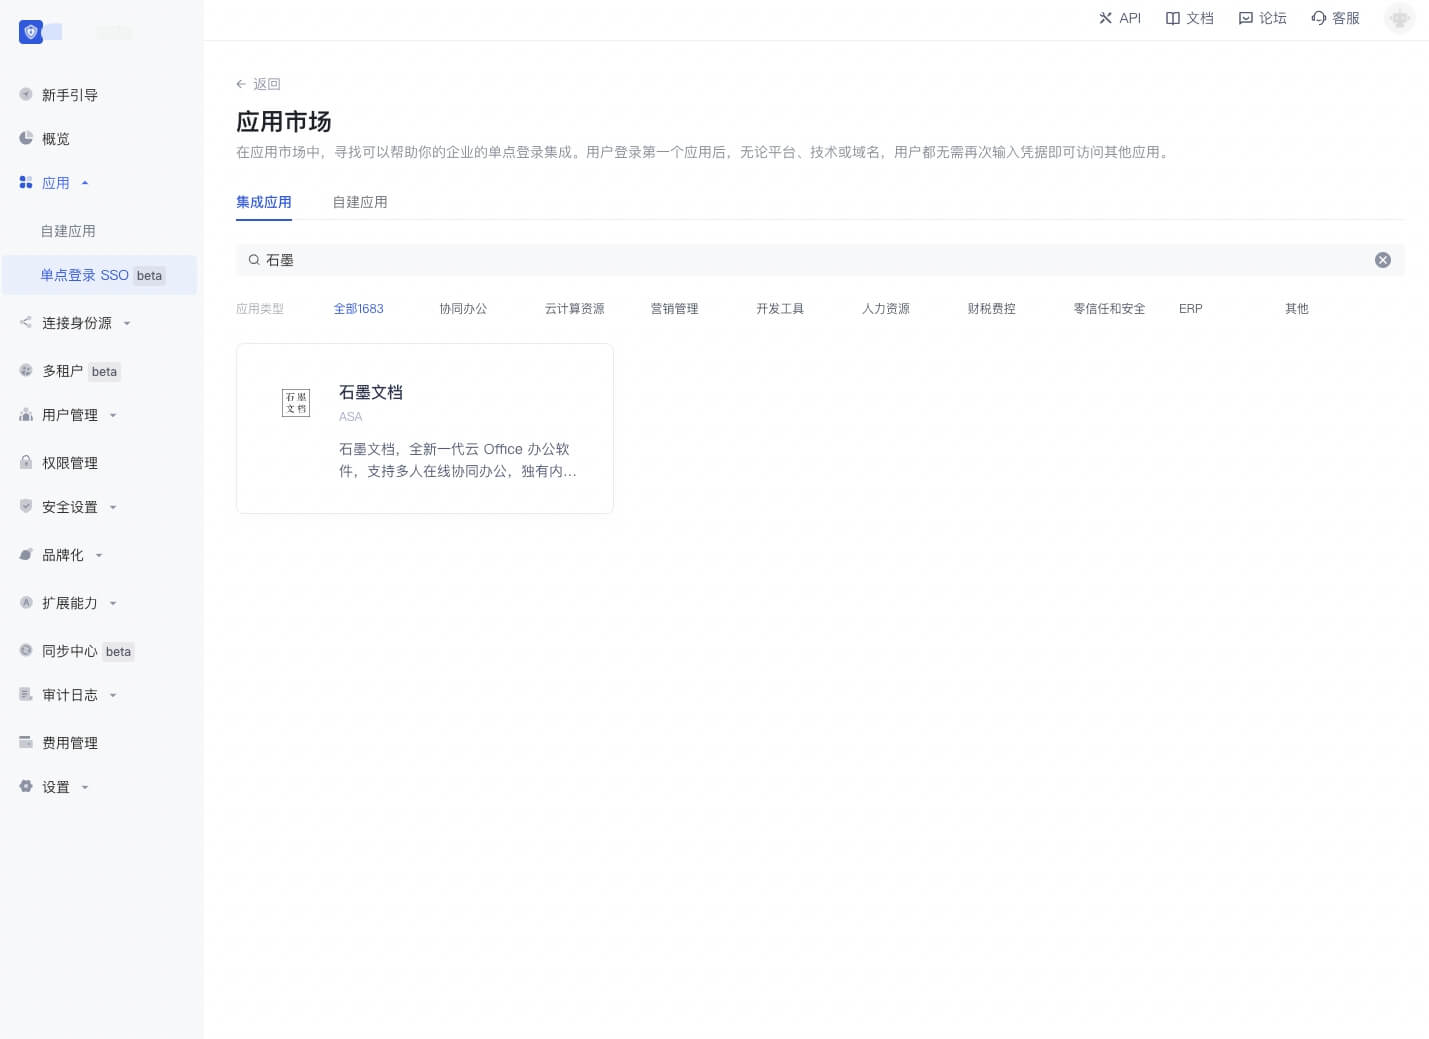The image size is (1429, 1039).
Task: Open 权限管理 in the sidebar
Action: click(x=70, y=463)
